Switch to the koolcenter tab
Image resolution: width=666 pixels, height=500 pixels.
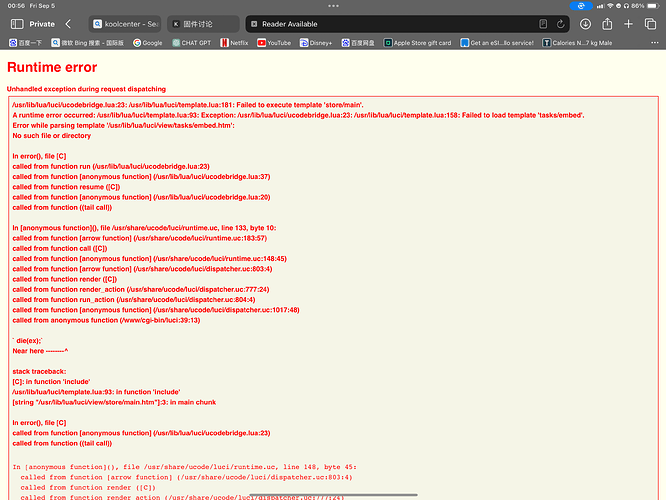(124, 23)
